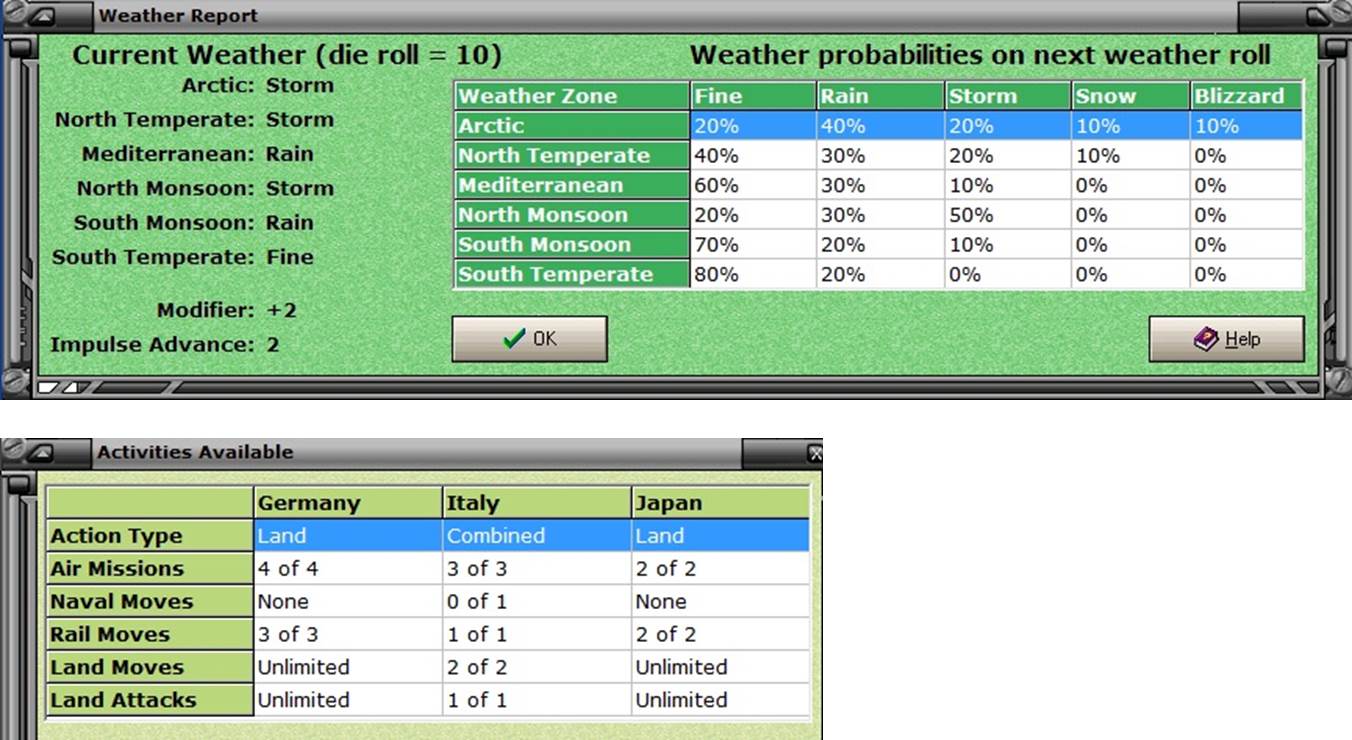Click North Monsoon's 50% Storm cell
The image size is (1352, 740).
[1008, 215]
